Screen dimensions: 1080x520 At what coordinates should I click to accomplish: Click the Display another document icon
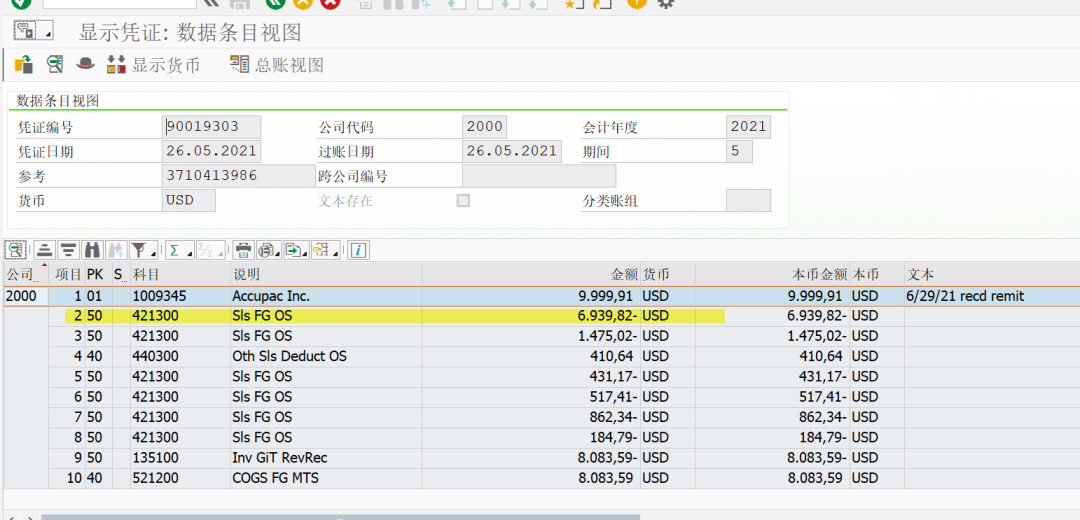click(x=55, y=65)
